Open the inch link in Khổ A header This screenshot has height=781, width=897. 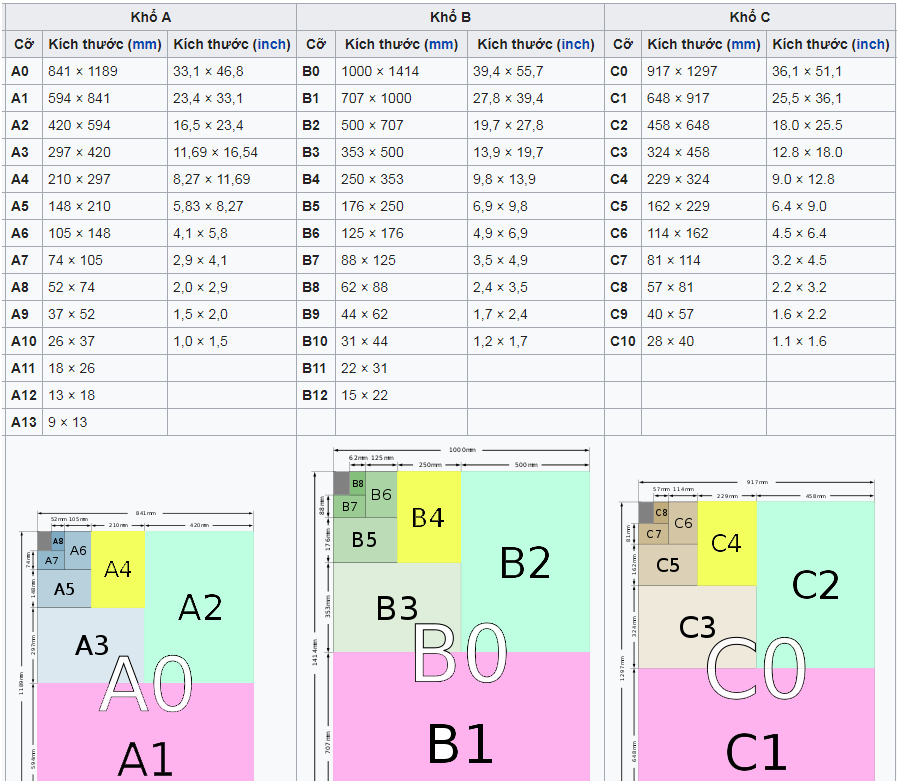[272, 45]
